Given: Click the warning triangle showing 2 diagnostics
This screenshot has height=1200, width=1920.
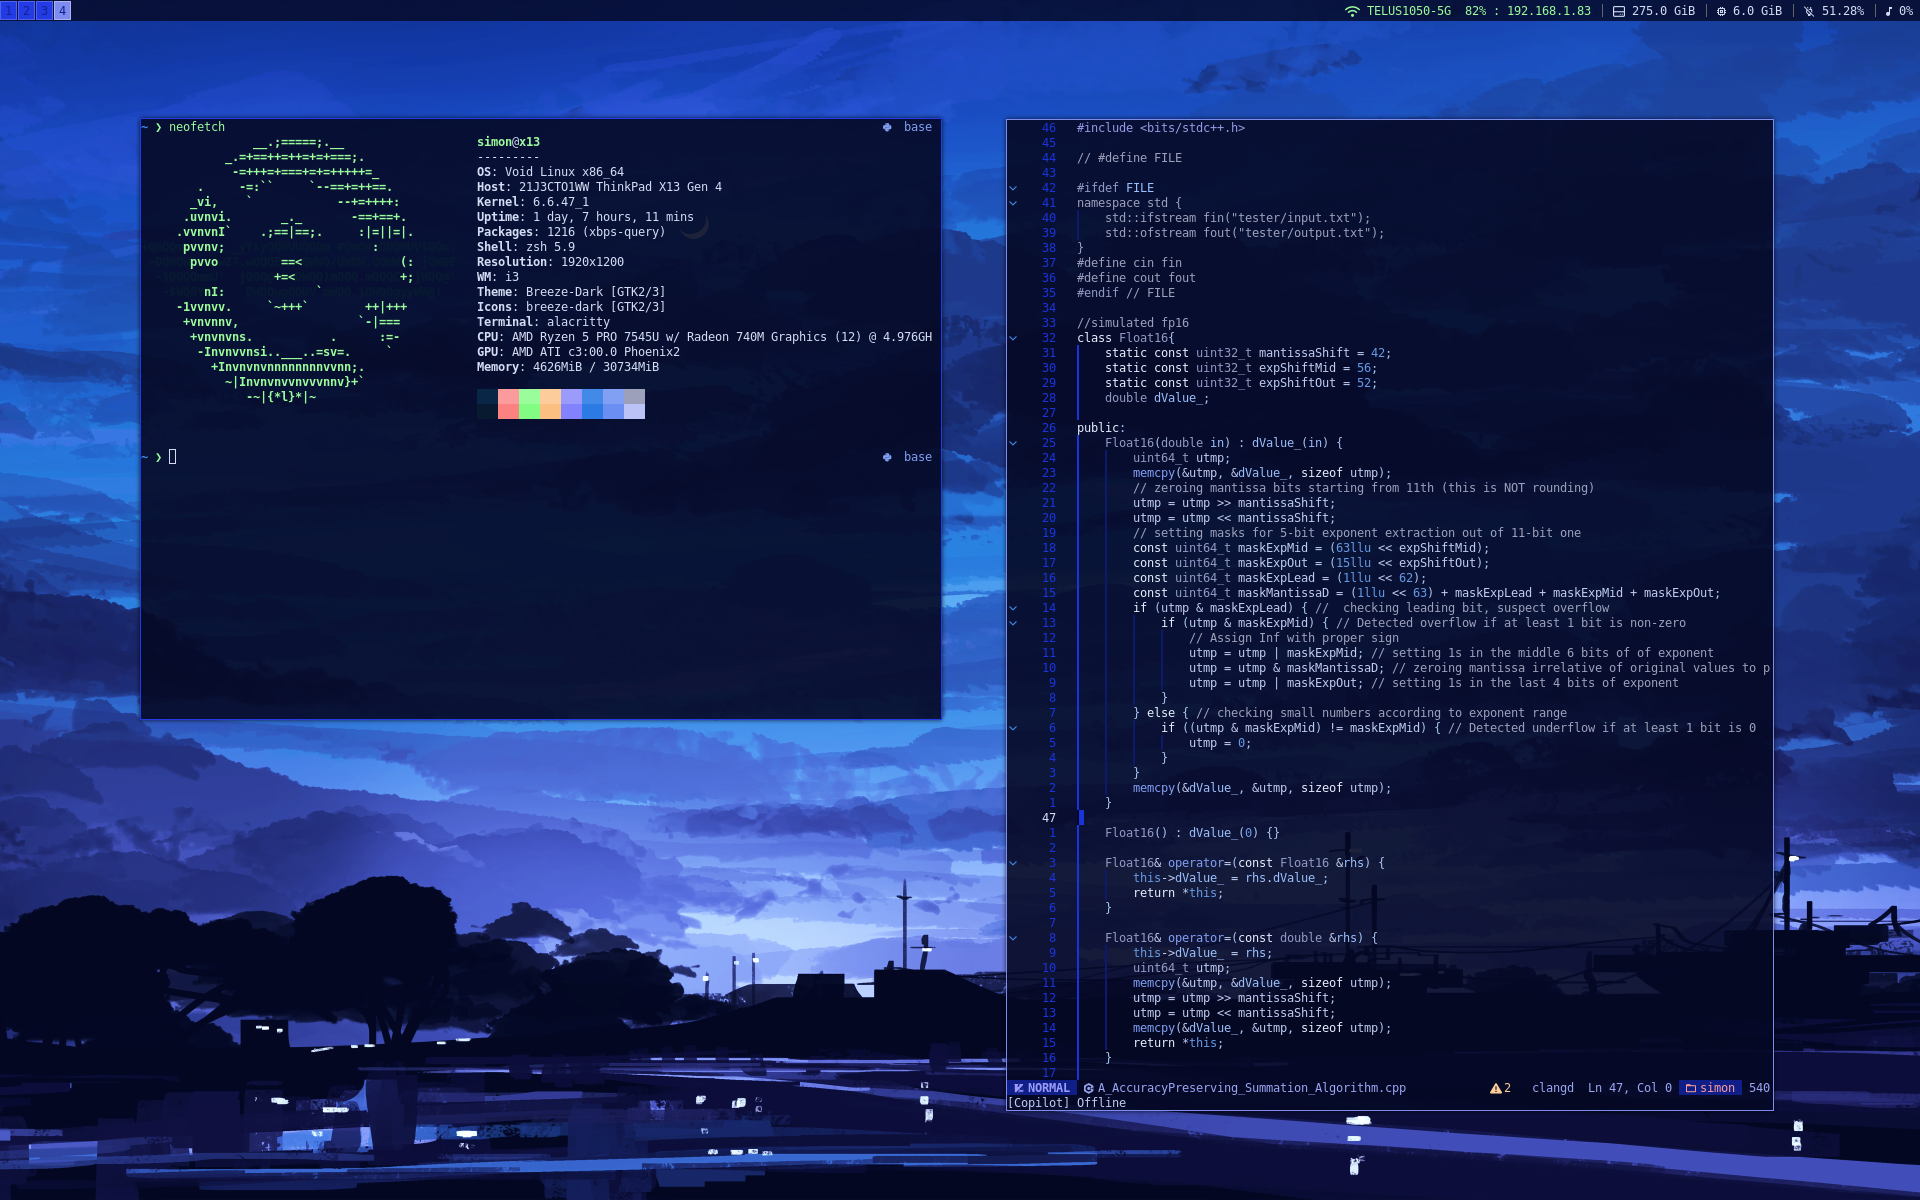Looking at the screenshot, I should (1495, 1088).
